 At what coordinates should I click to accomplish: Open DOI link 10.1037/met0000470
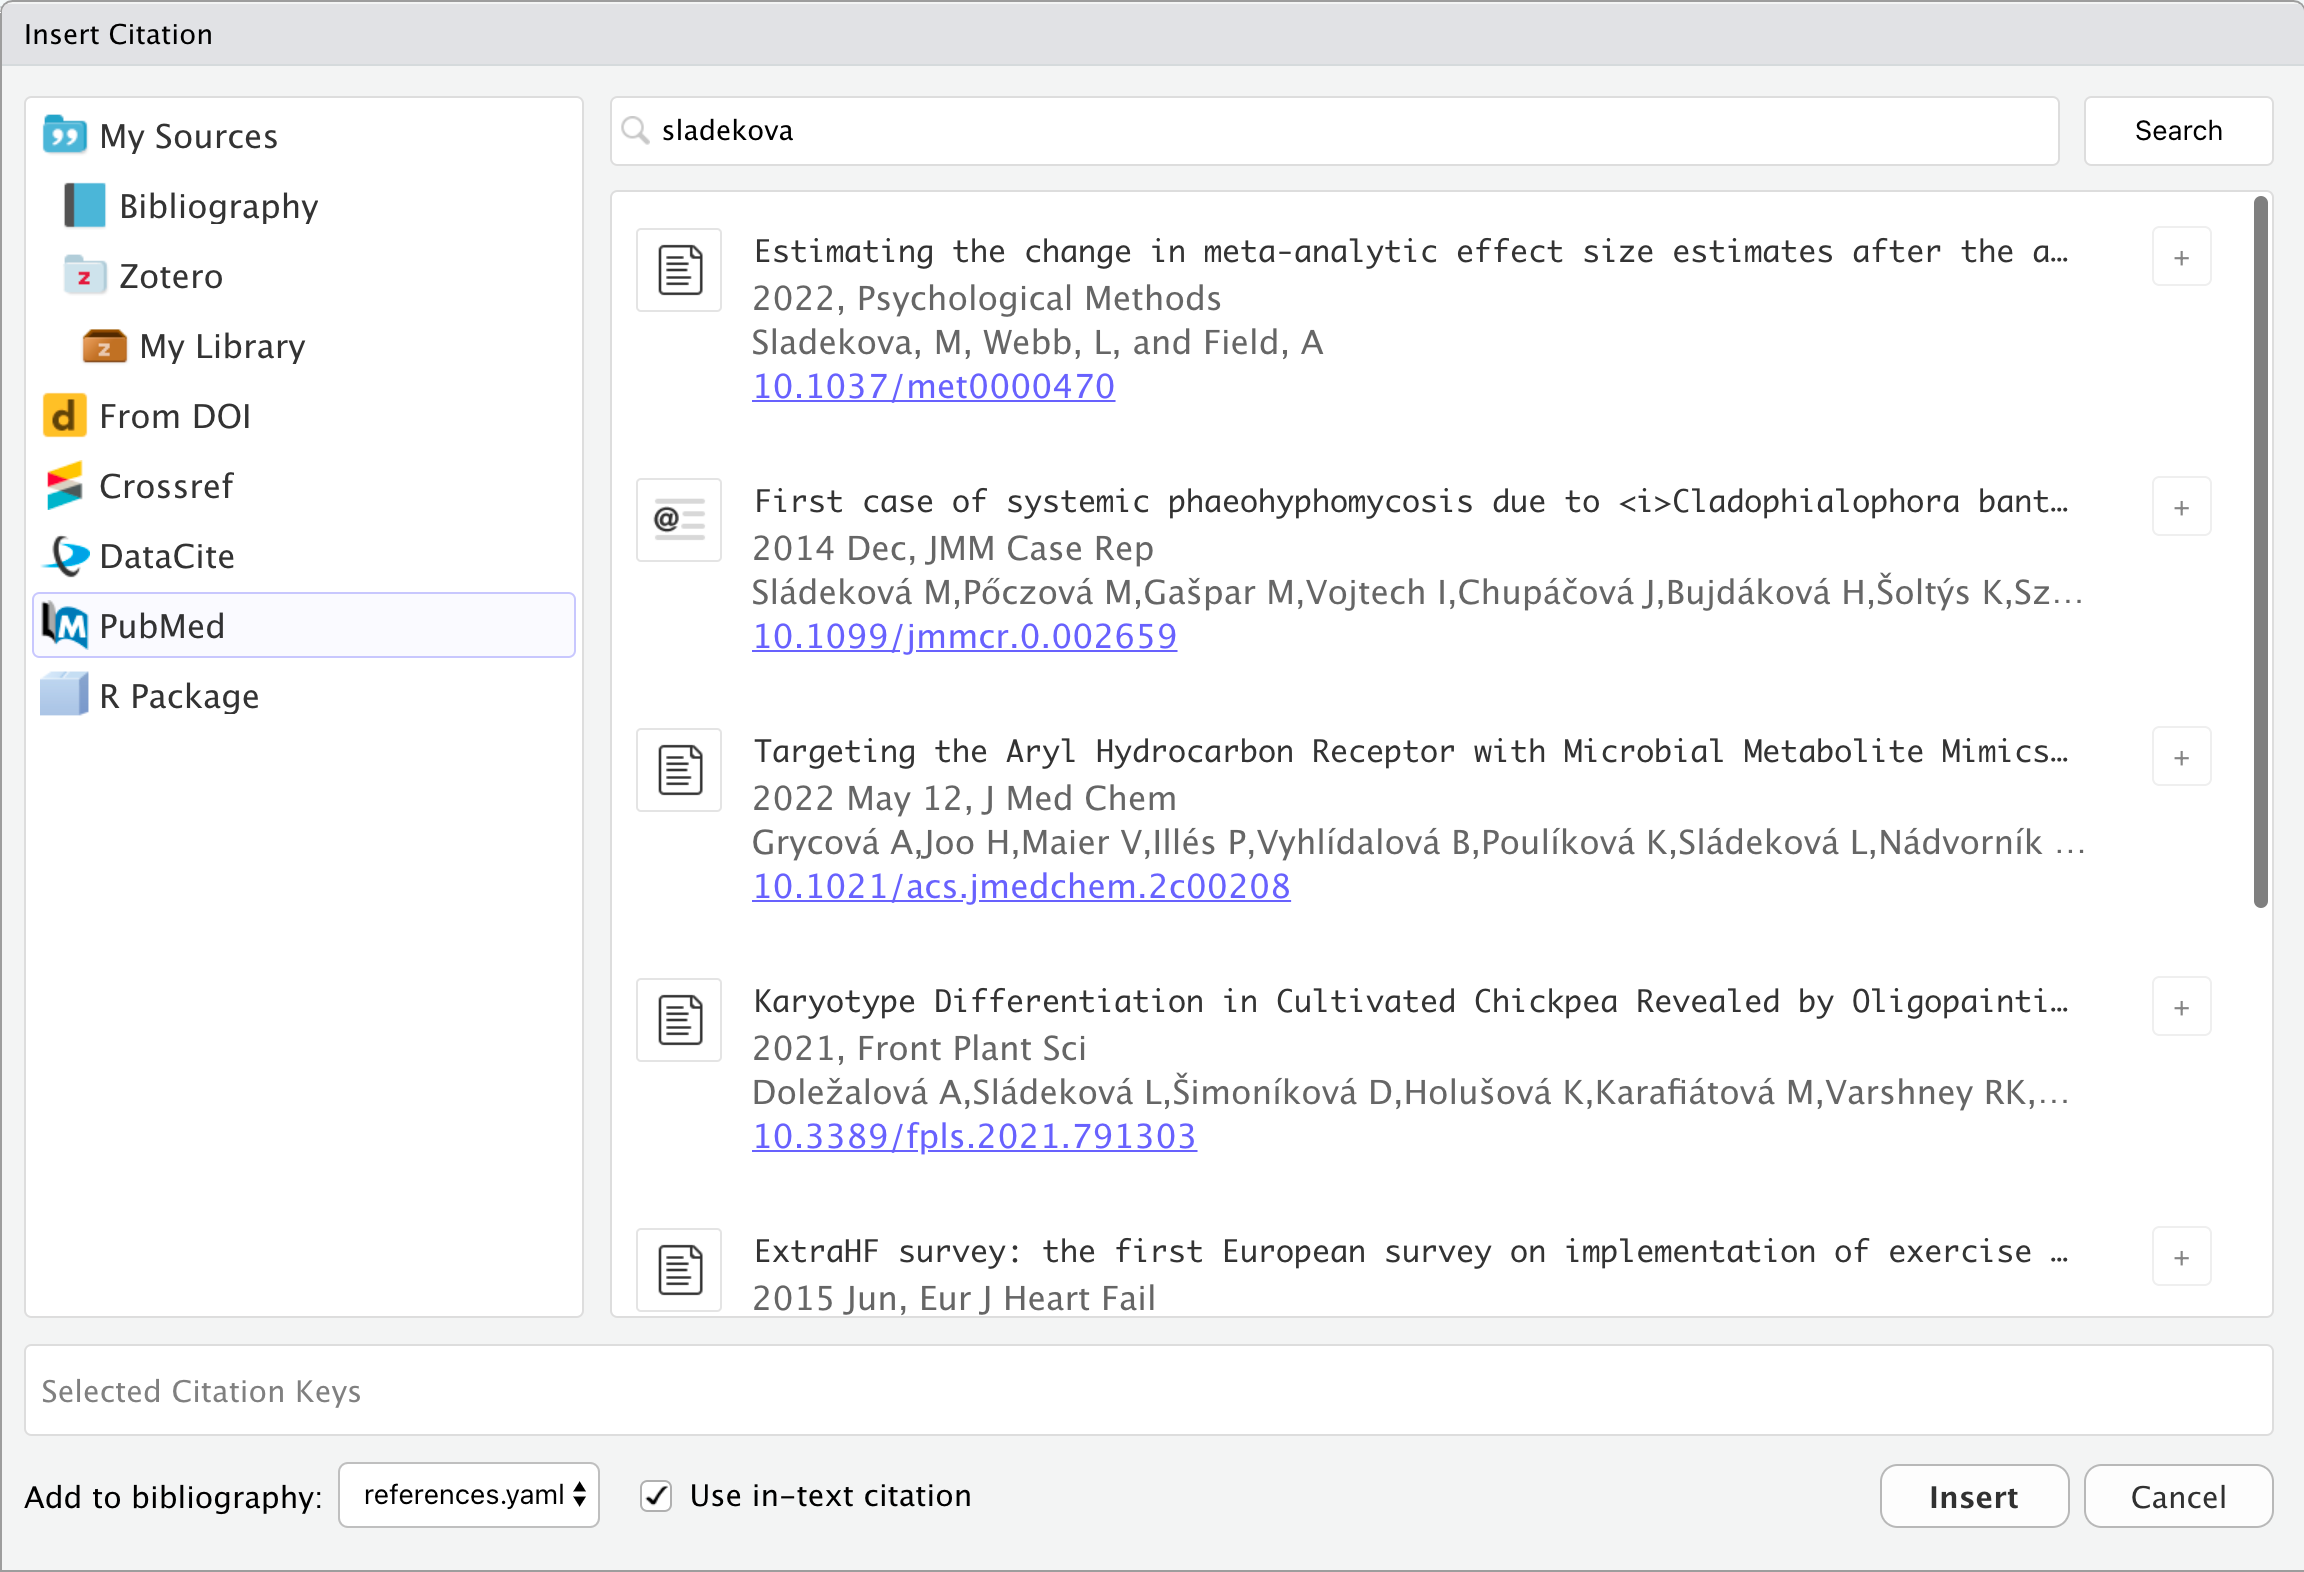pos(933,386)
